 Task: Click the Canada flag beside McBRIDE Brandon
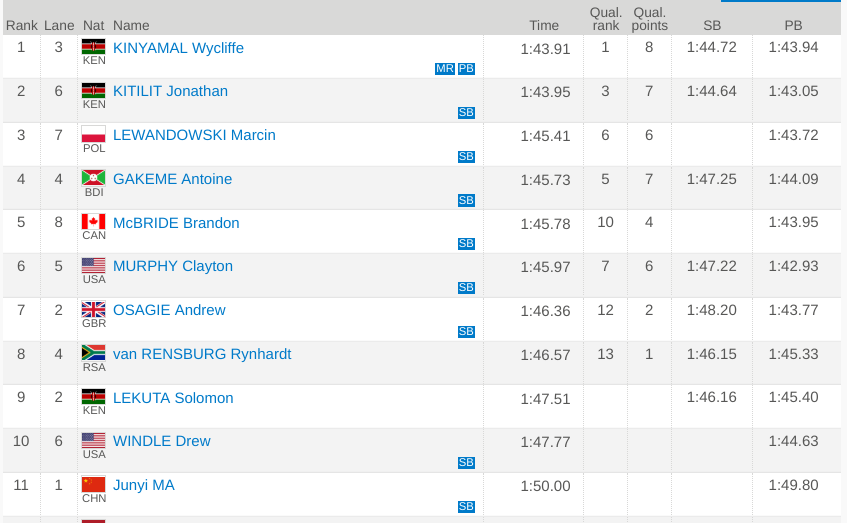coord(93,222)
